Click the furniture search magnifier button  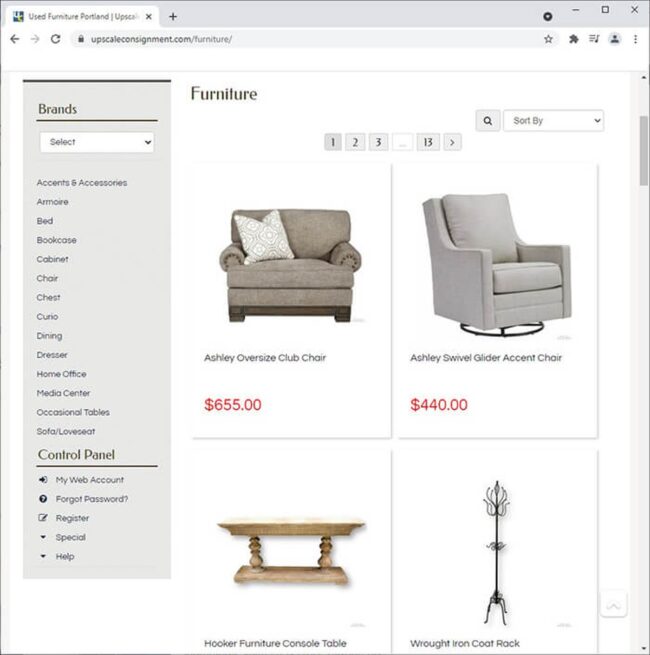point(488,121)
